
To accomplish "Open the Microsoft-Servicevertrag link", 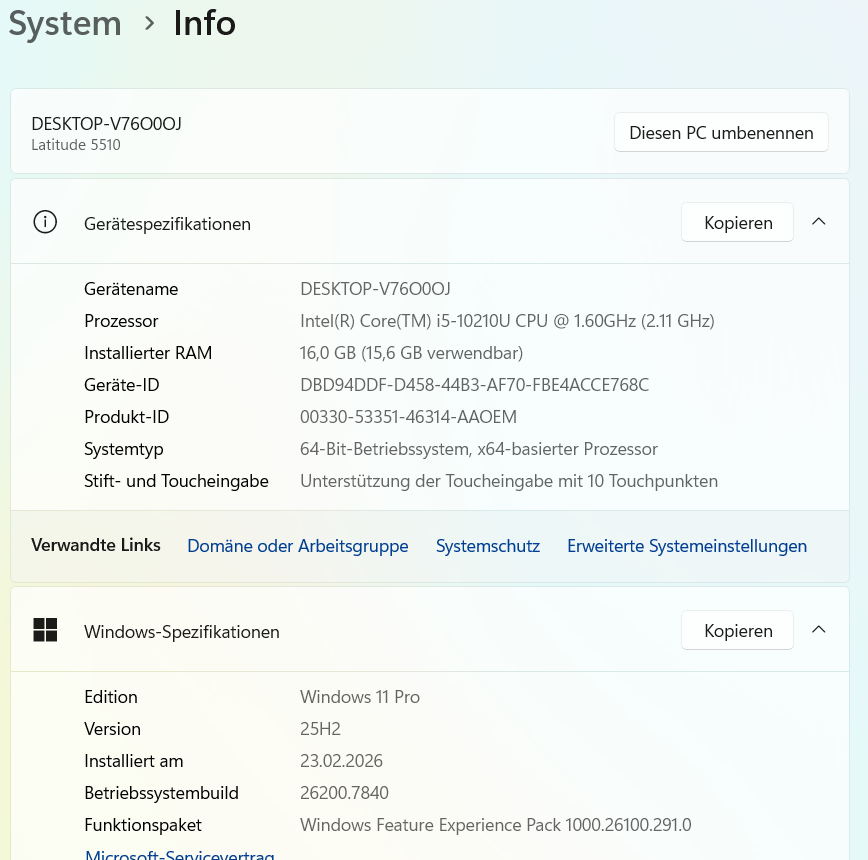I will 180,854.
